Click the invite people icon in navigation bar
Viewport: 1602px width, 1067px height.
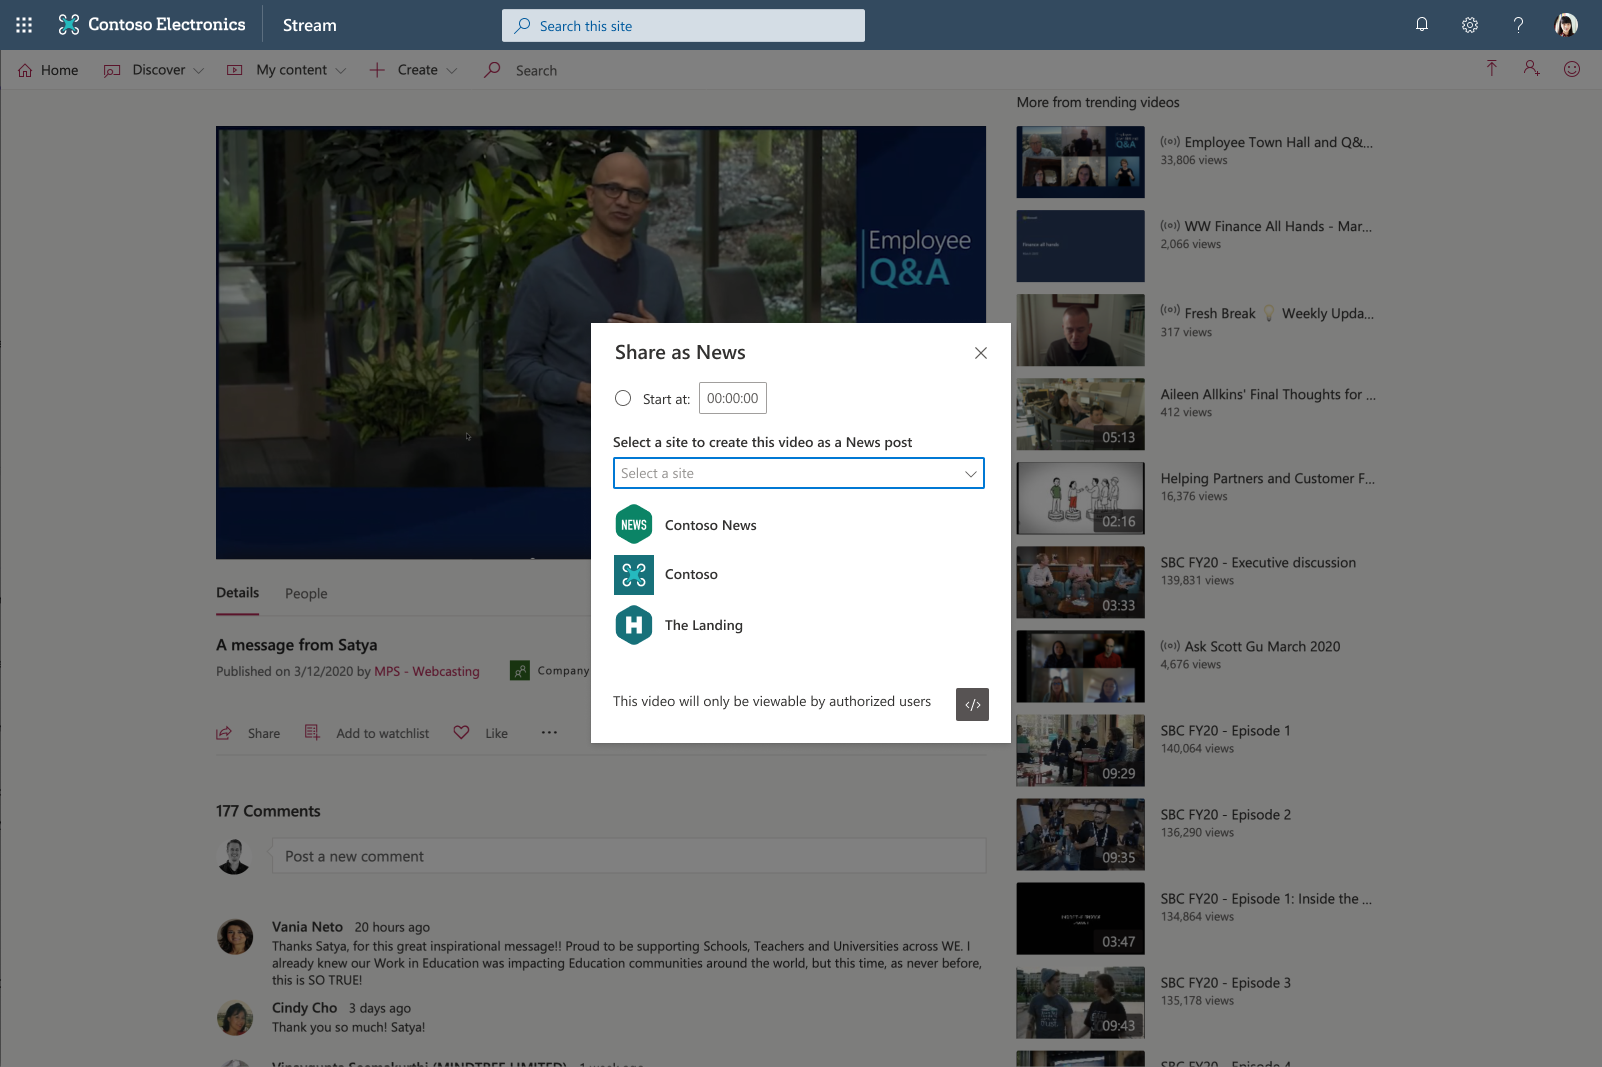(1531, 69)
